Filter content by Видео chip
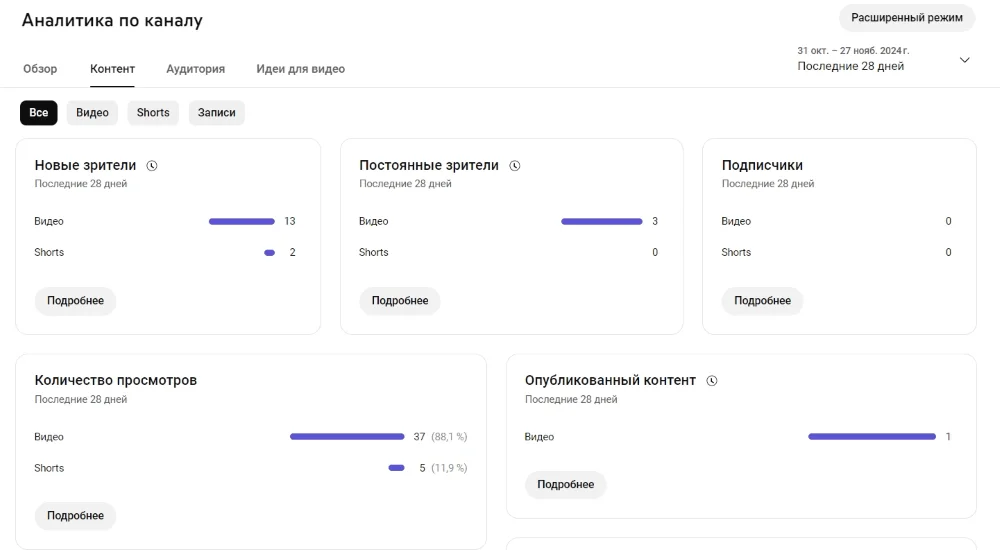This screenshot has width=1000, height=550. pyautogui.click(x=92, y=113)
